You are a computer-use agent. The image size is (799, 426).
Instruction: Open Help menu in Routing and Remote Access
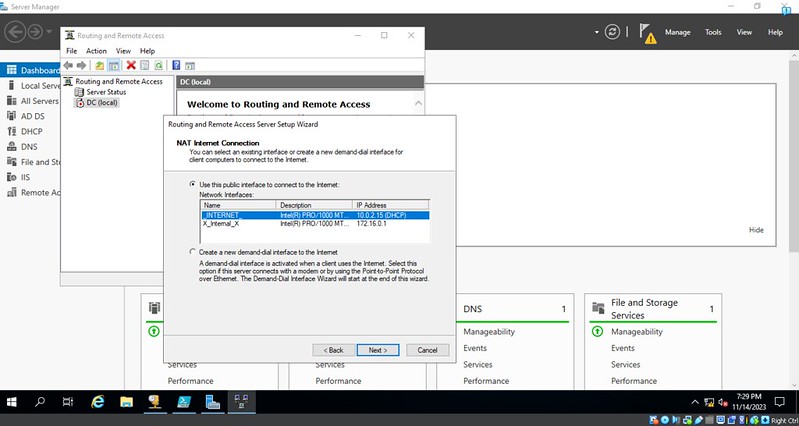click(x=147, y=51)
